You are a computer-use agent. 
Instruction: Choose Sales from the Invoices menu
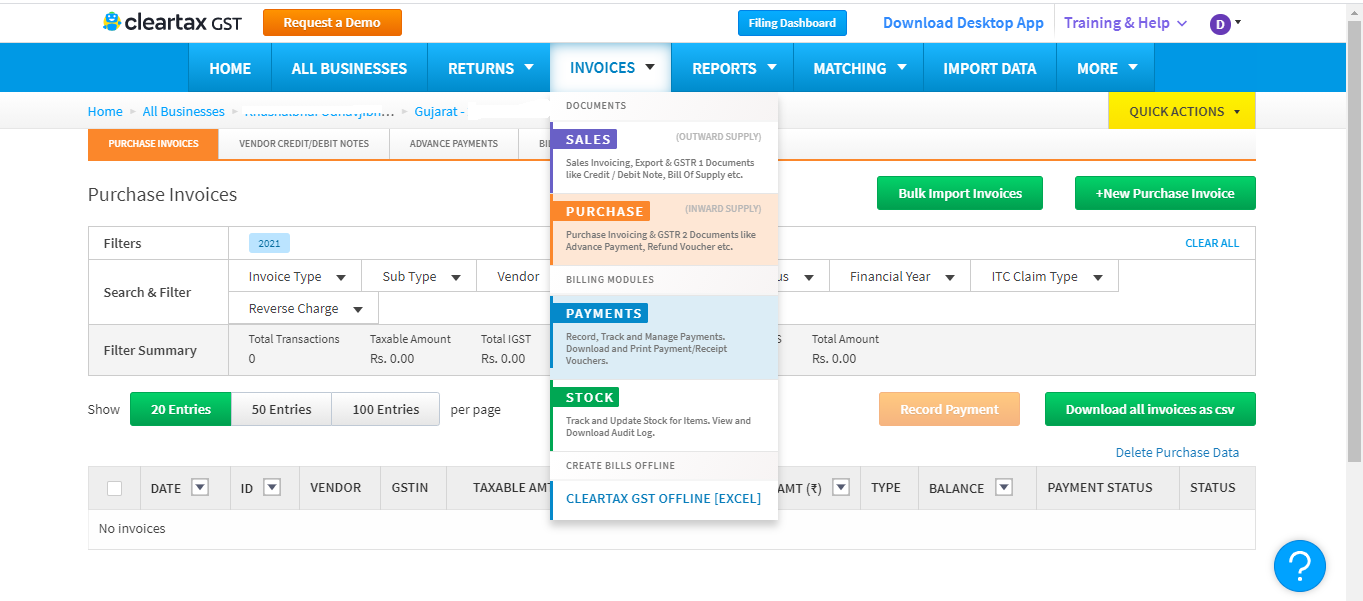588,140
